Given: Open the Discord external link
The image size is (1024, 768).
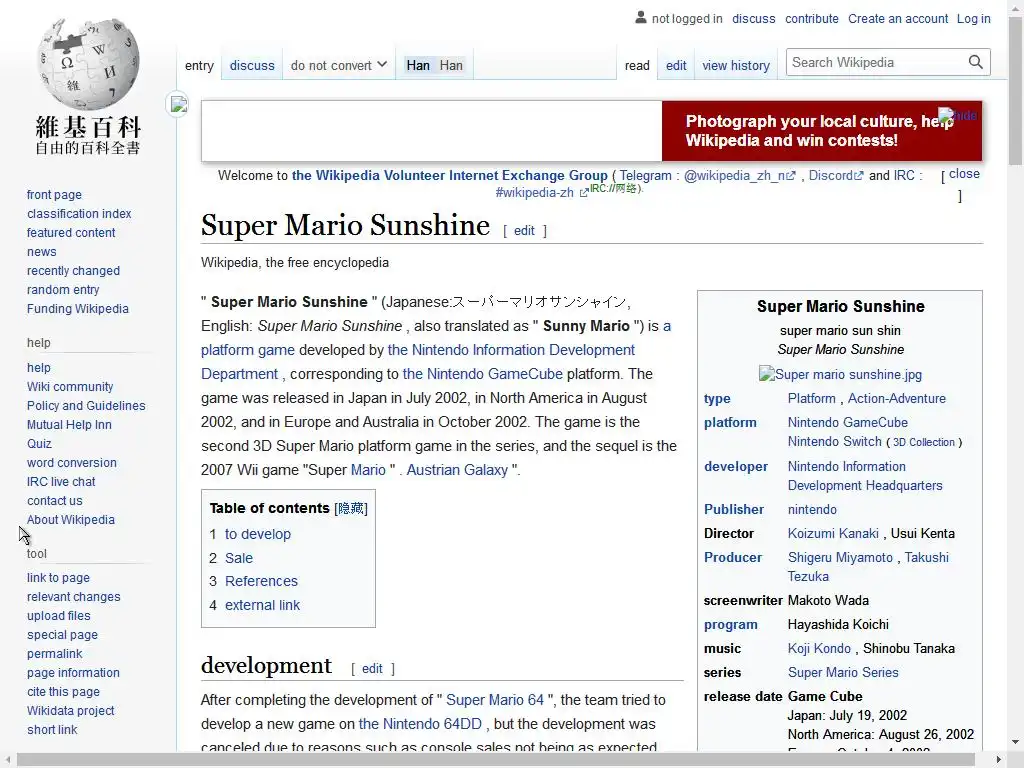Looking at the screenshot, I should [836, 175].
